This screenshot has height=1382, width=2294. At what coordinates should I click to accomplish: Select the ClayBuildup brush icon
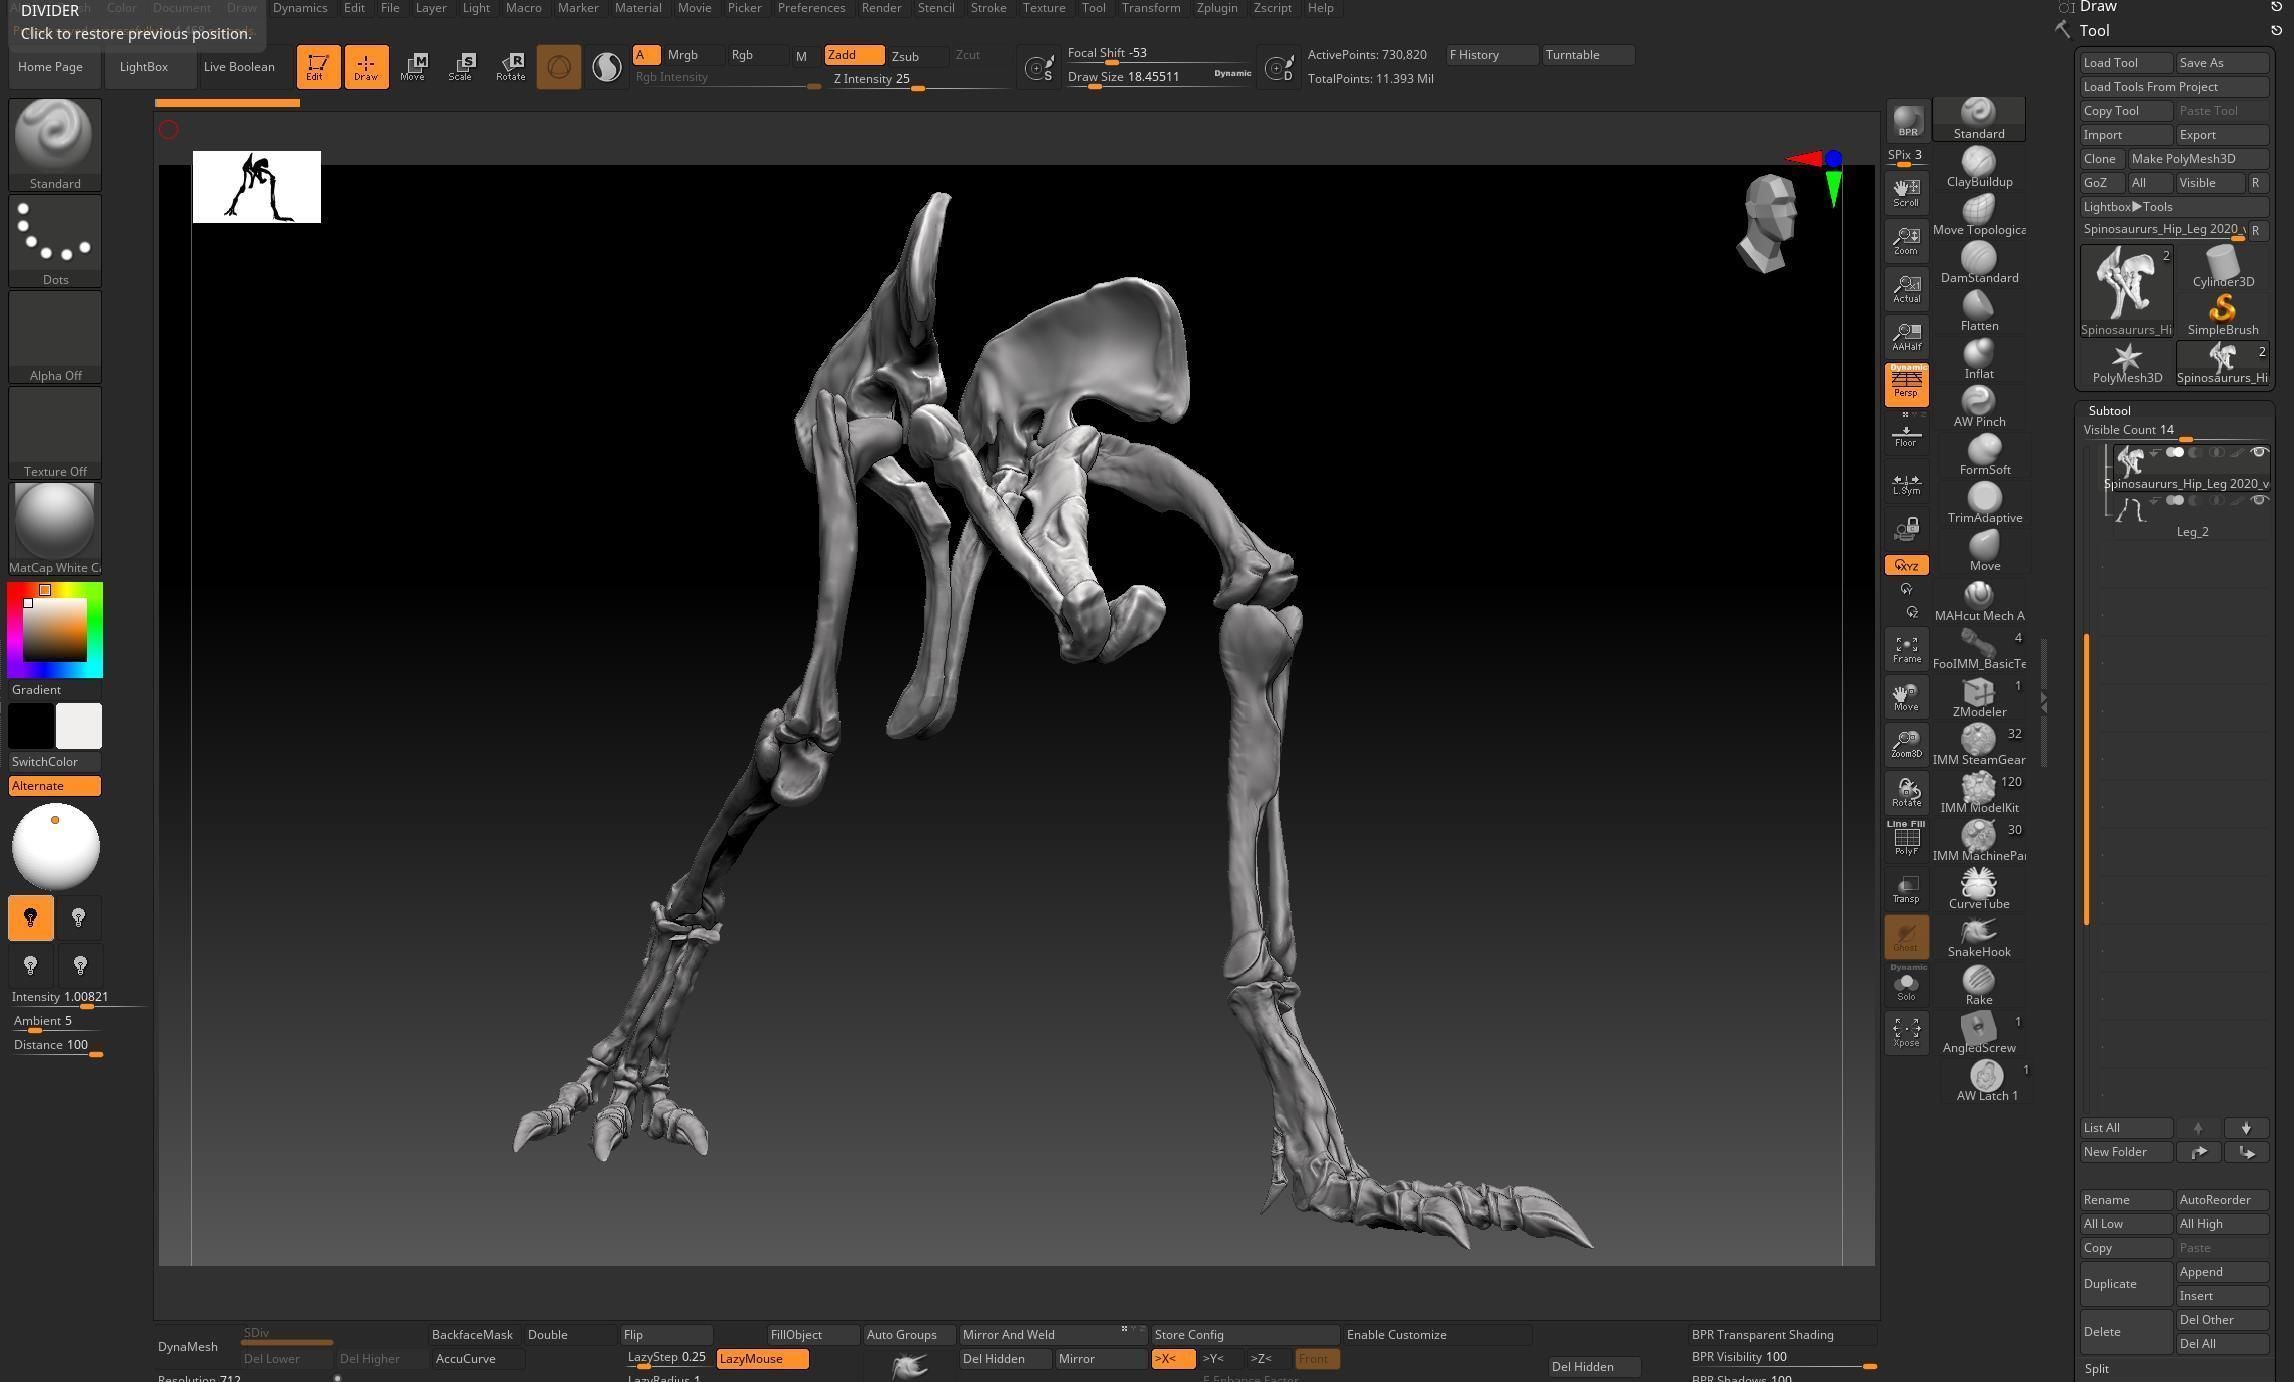(1978, 163)
